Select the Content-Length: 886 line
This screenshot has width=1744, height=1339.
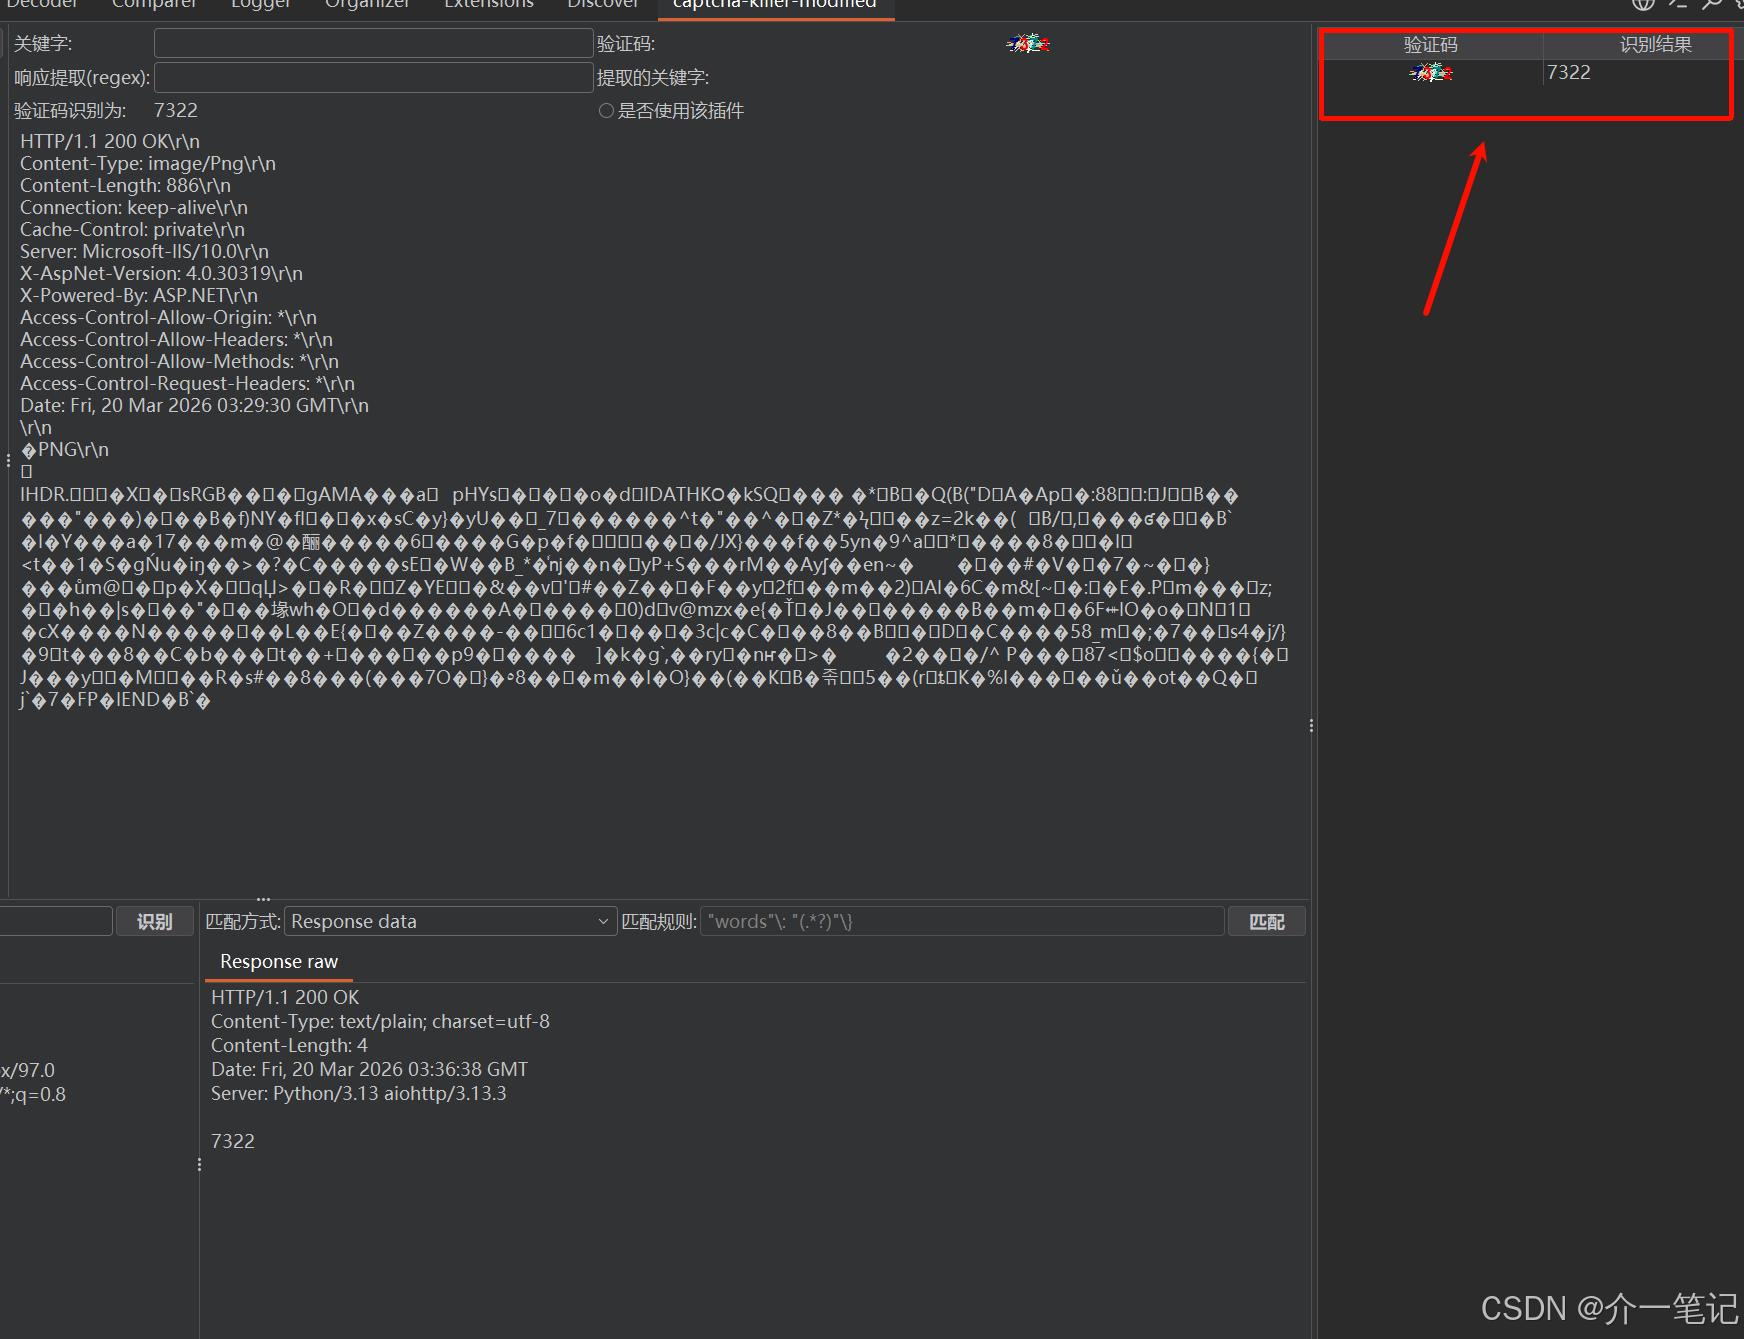coord(126,186)
